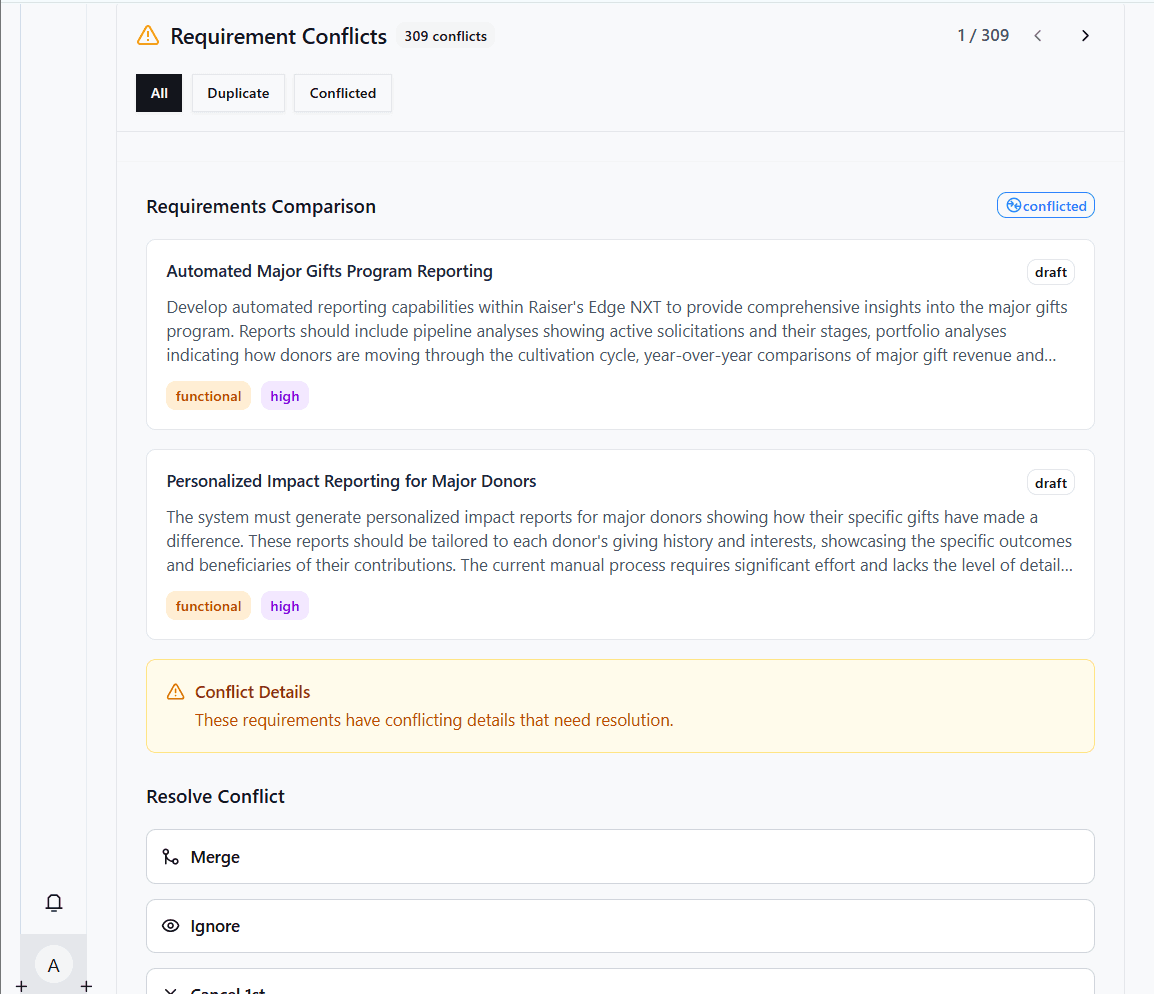Click the 1 / 309 page counter
The height and width of the screenshot is (994, 1154).
983,35
